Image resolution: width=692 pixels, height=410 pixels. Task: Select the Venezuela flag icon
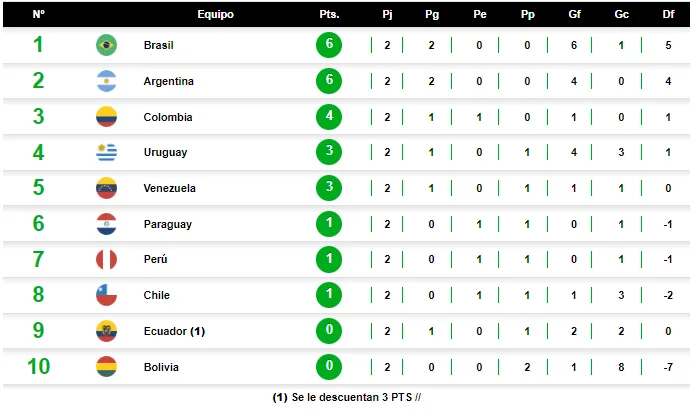[x=106, y=188]
